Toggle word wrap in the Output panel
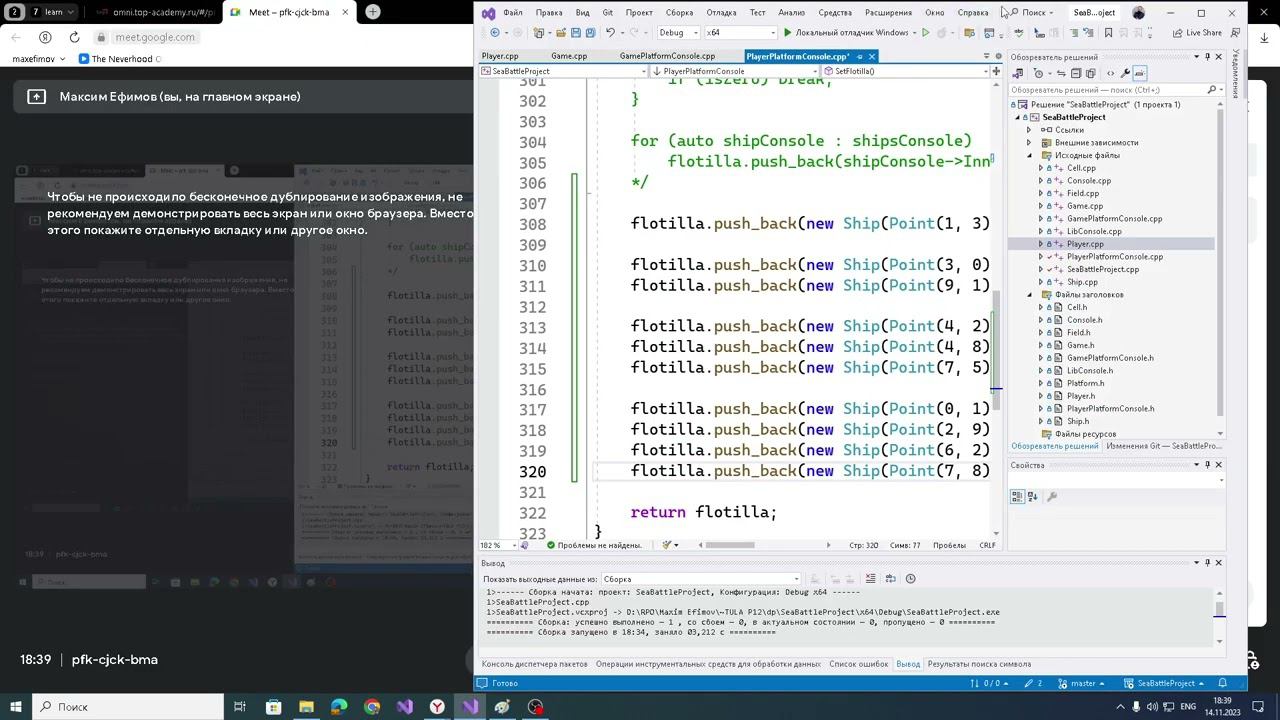 (890, 579)
